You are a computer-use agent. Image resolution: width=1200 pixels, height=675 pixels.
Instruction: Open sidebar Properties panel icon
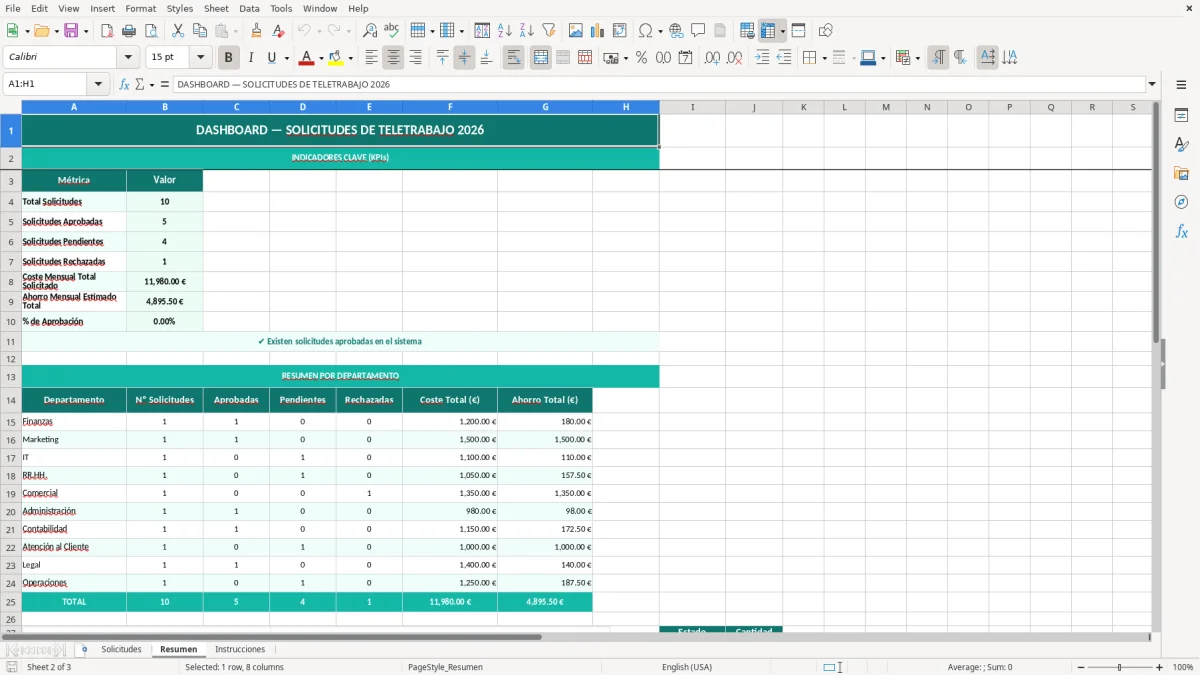click(1181, 116)
